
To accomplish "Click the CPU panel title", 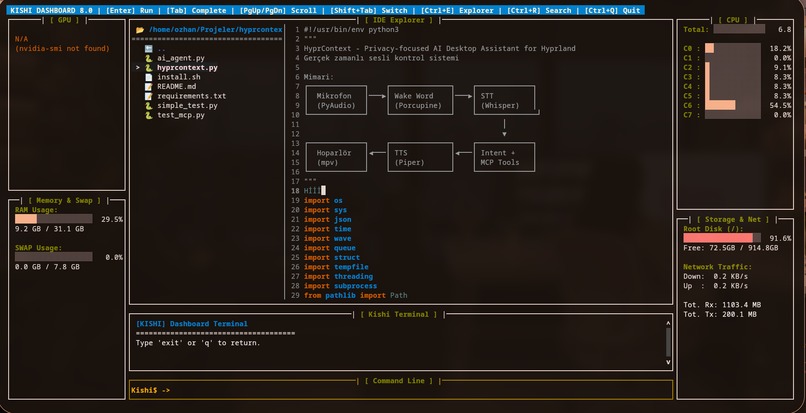I will click(734, 20).
